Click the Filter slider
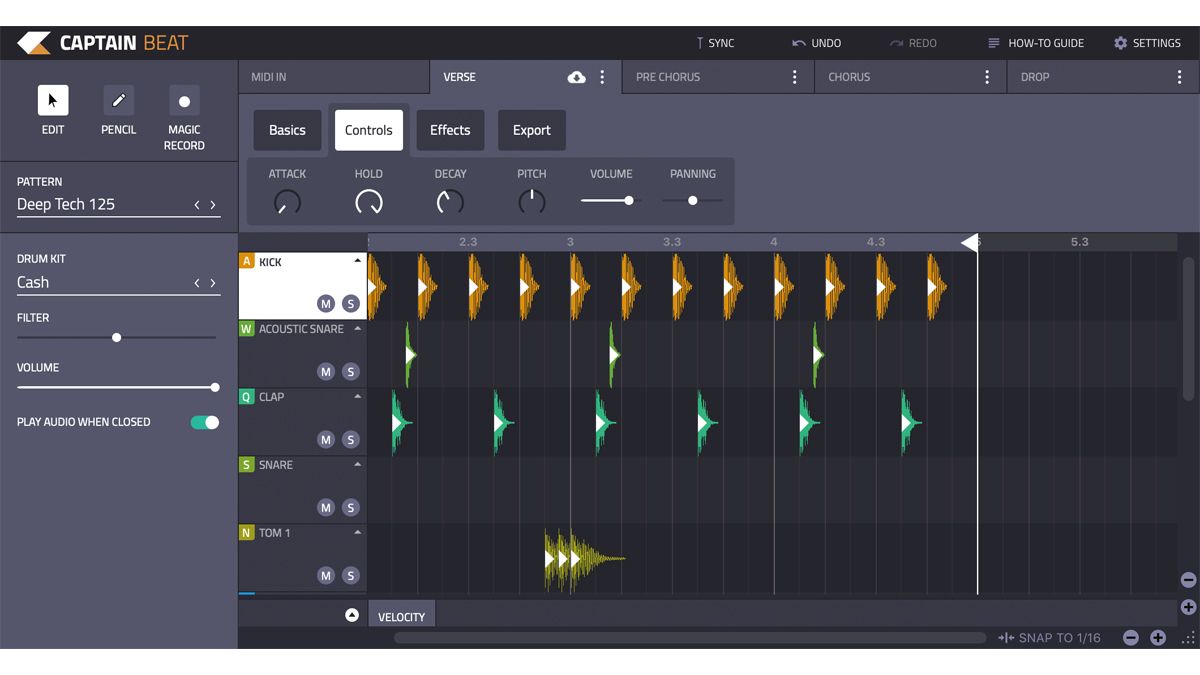 (x=116, y=338)
